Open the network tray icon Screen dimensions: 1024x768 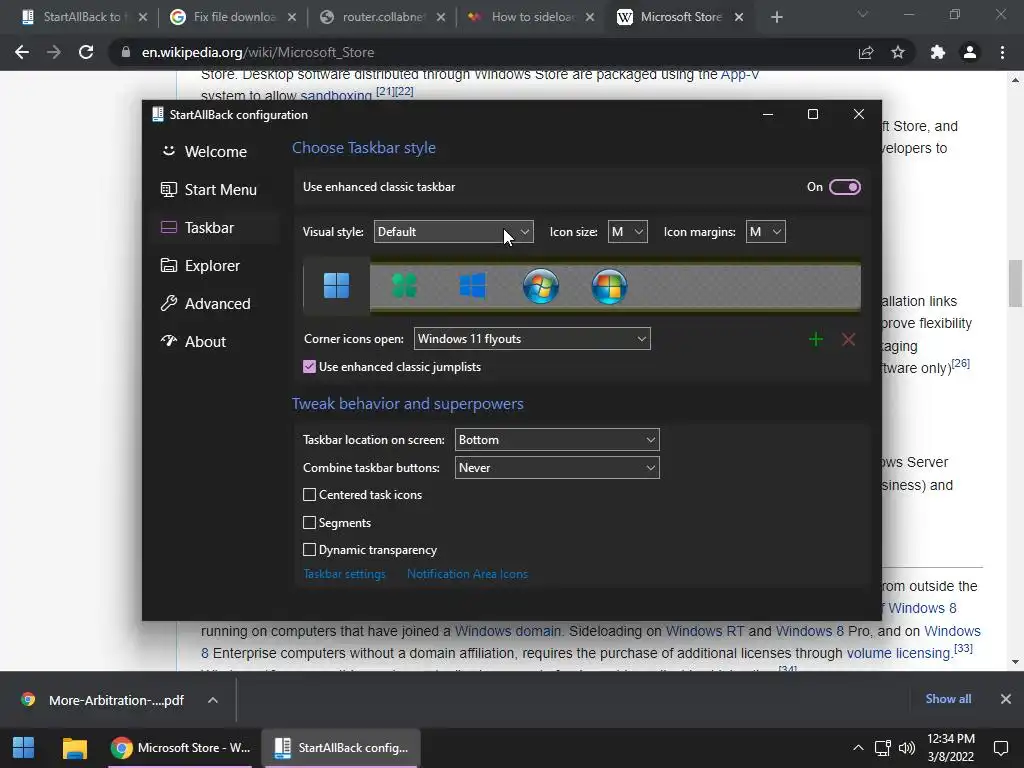click(x=883, y=748)
